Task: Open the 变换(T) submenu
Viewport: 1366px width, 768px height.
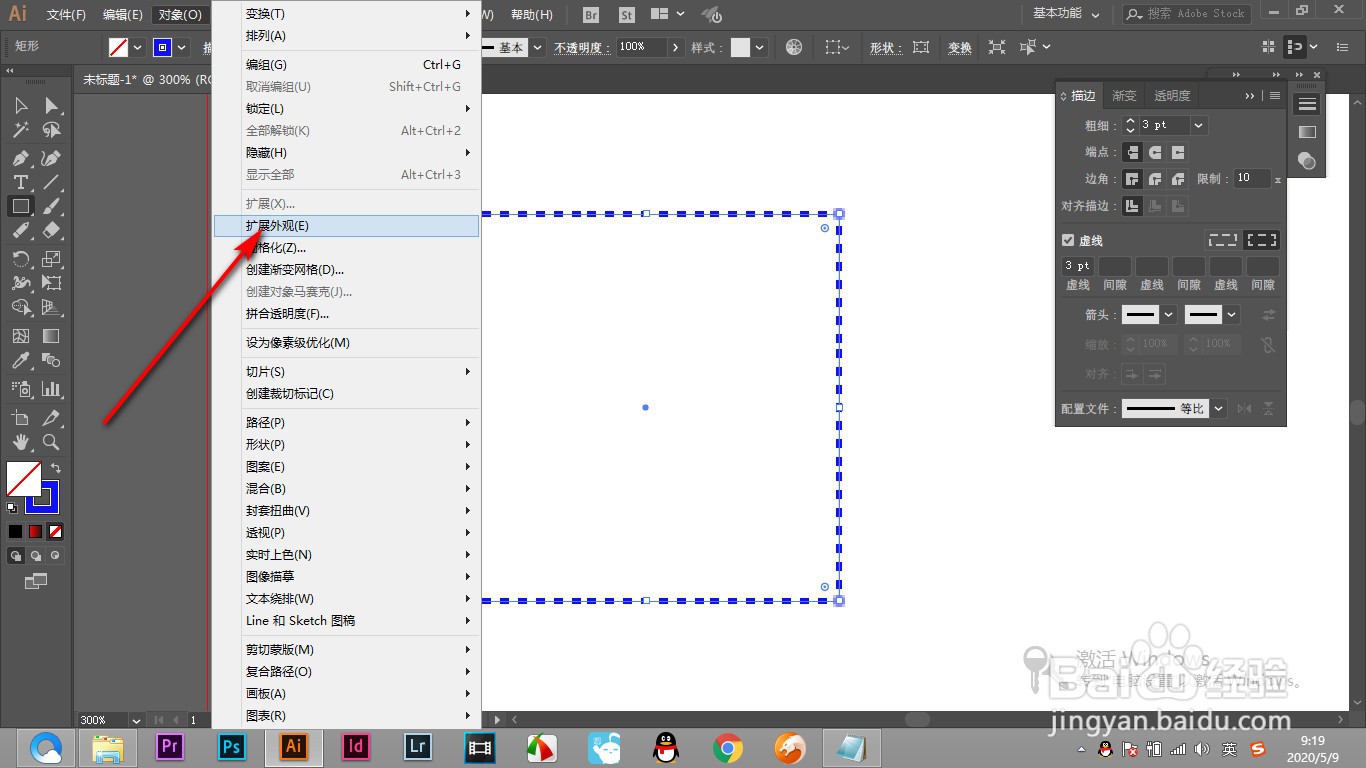Action: pos(346,14)
